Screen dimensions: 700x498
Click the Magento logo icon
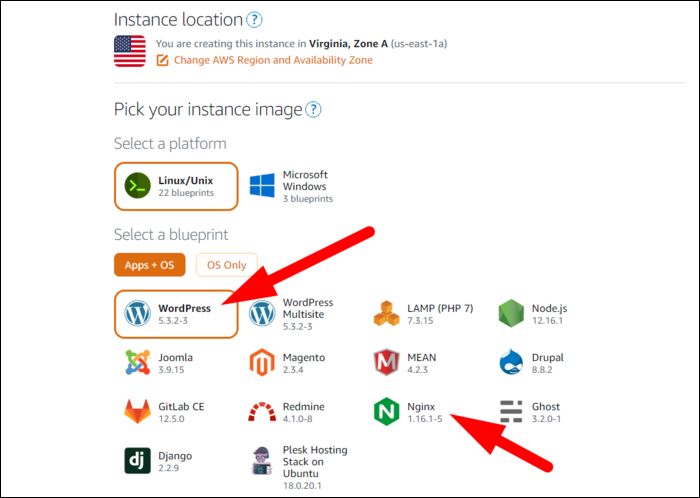coord(262,362)
